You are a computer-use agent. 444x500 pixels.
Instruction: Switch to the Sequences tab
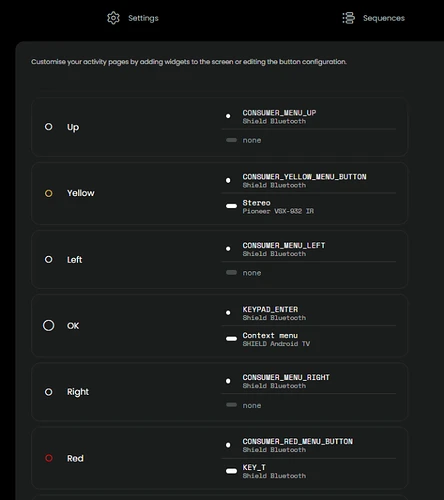pos(374,18)
